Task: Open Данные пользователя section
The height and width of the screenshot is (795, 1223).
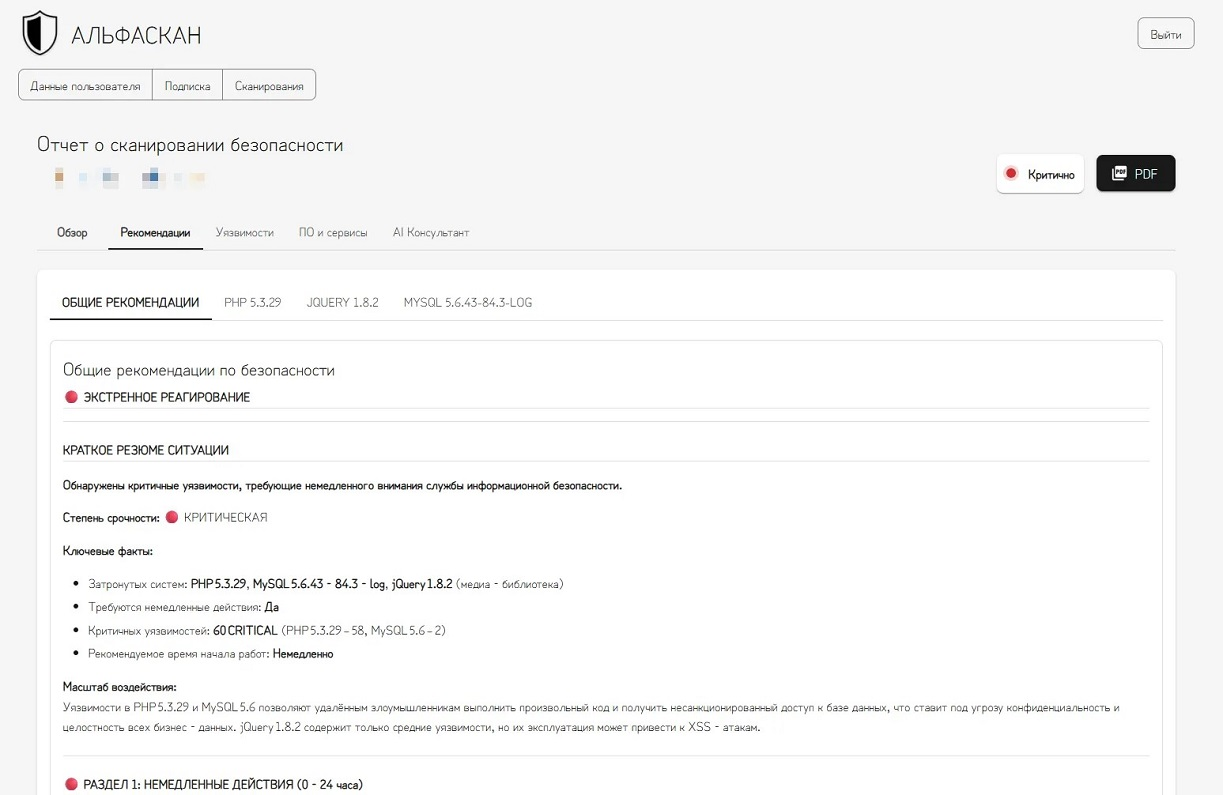Action: coord(85,86)
